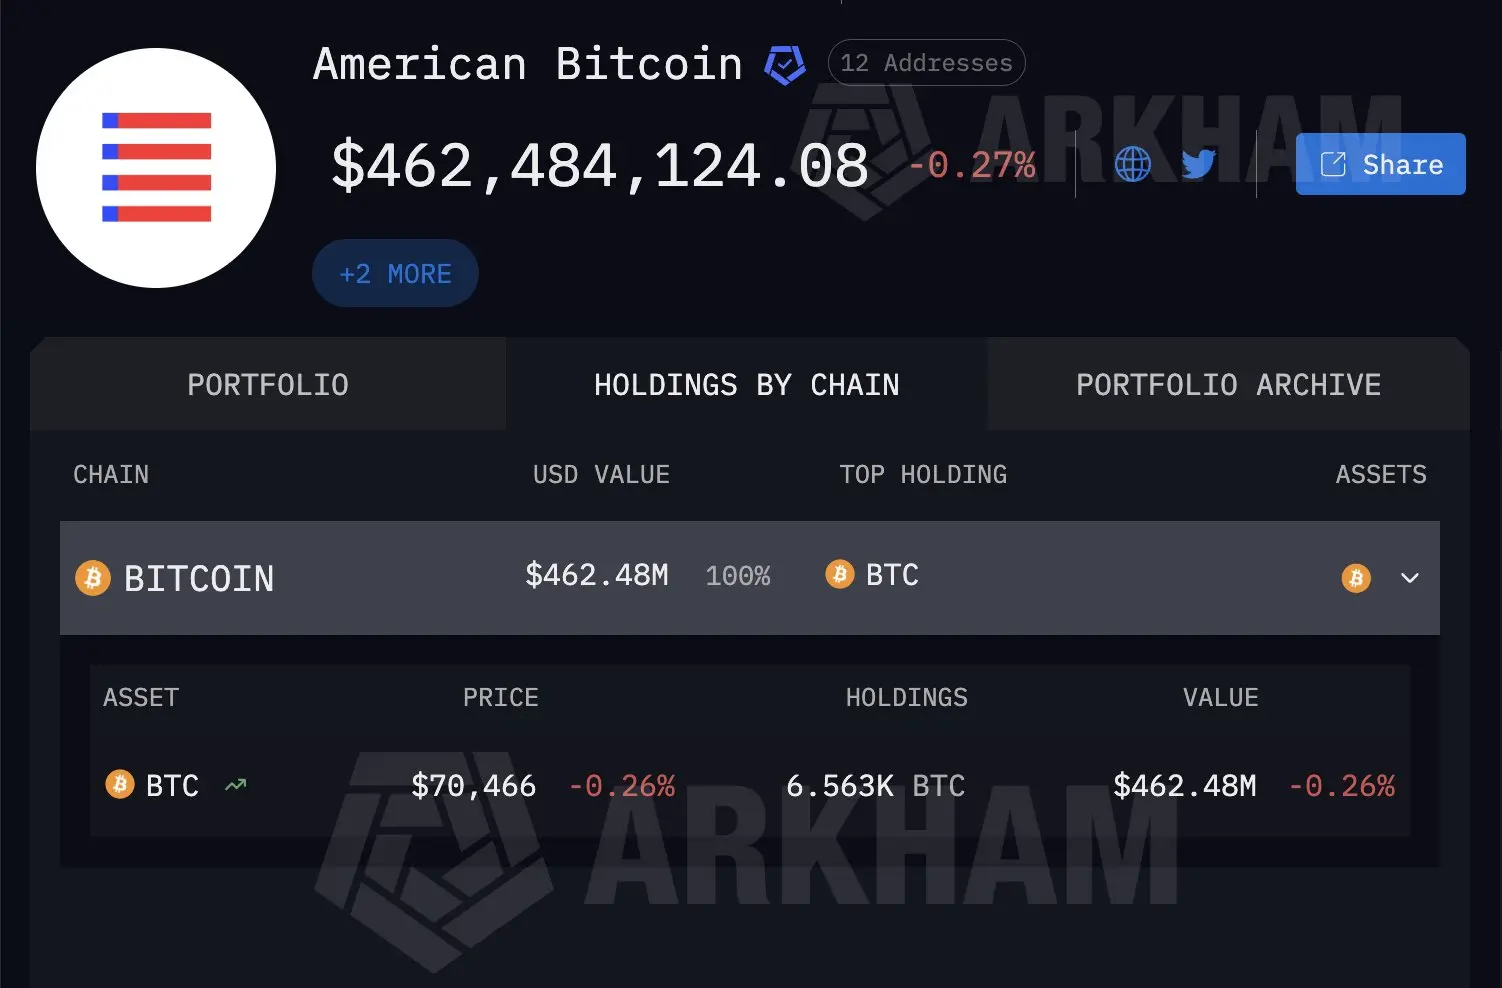Click the share box icon inside the Share button
The image size is (1502, 988).
(1333, 163)
